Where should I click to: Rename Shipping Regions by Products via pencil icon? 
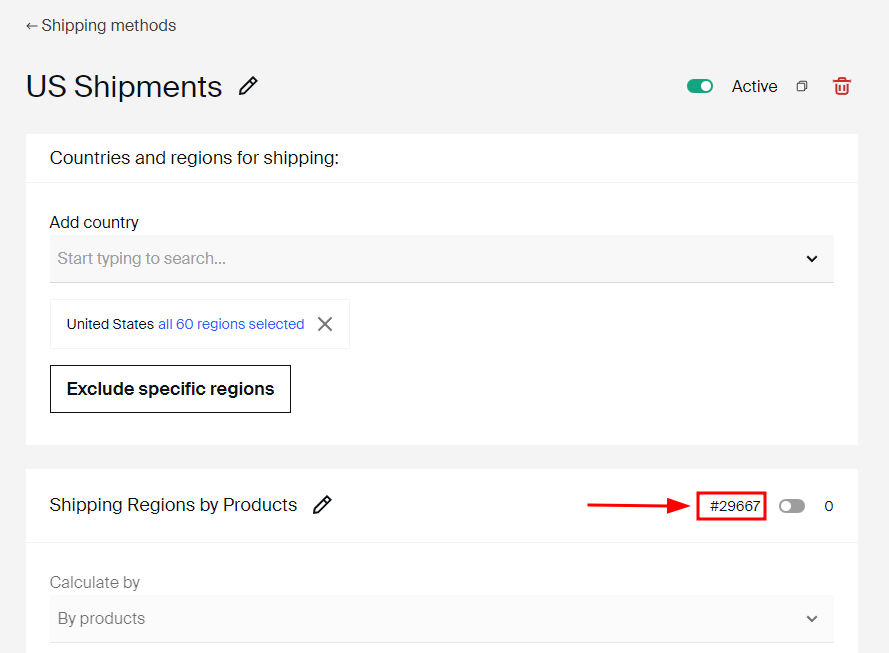pos(322,504)
